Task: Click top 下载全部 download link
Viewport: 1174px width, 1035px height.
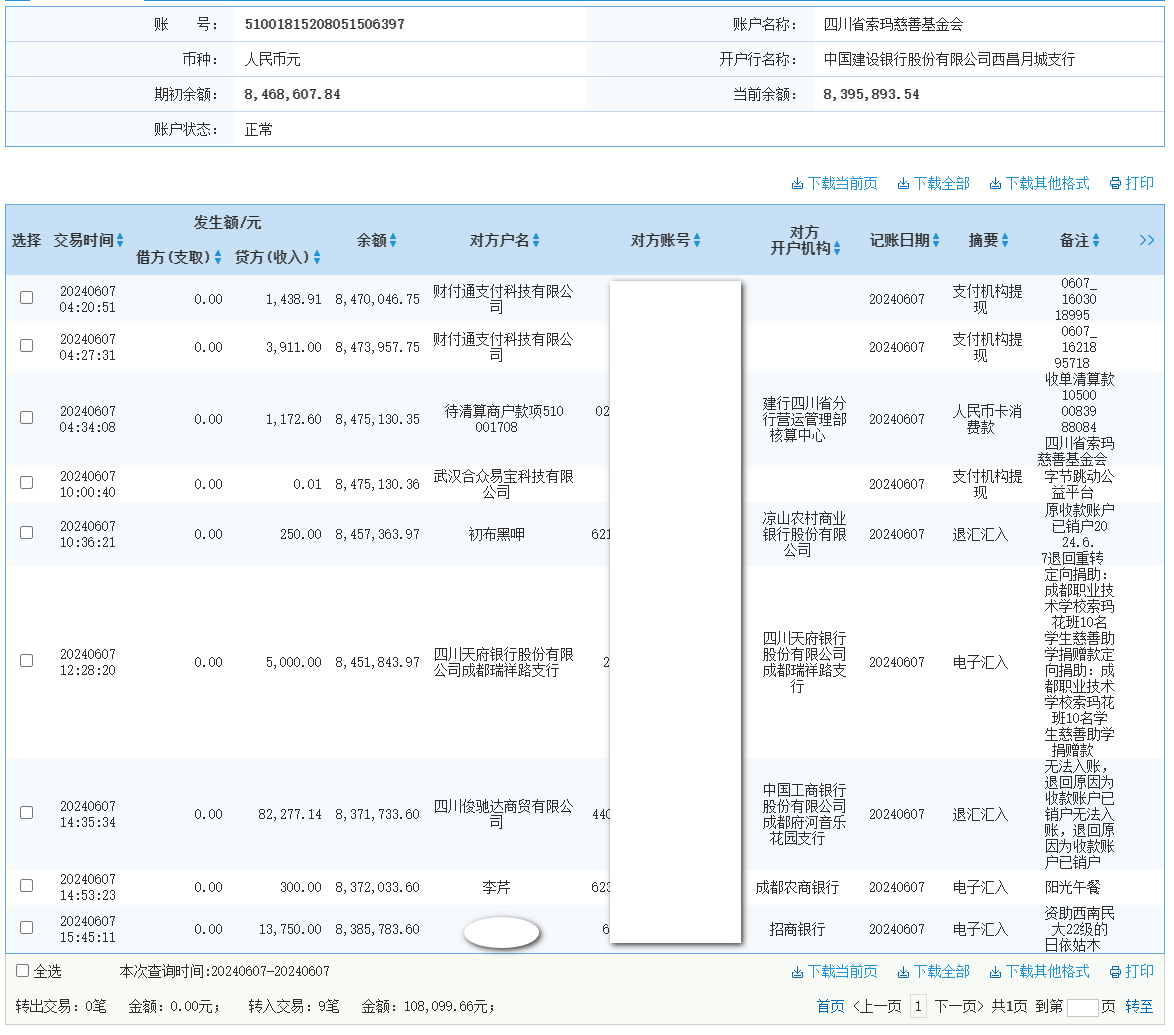Action: [x=934, y=183]
